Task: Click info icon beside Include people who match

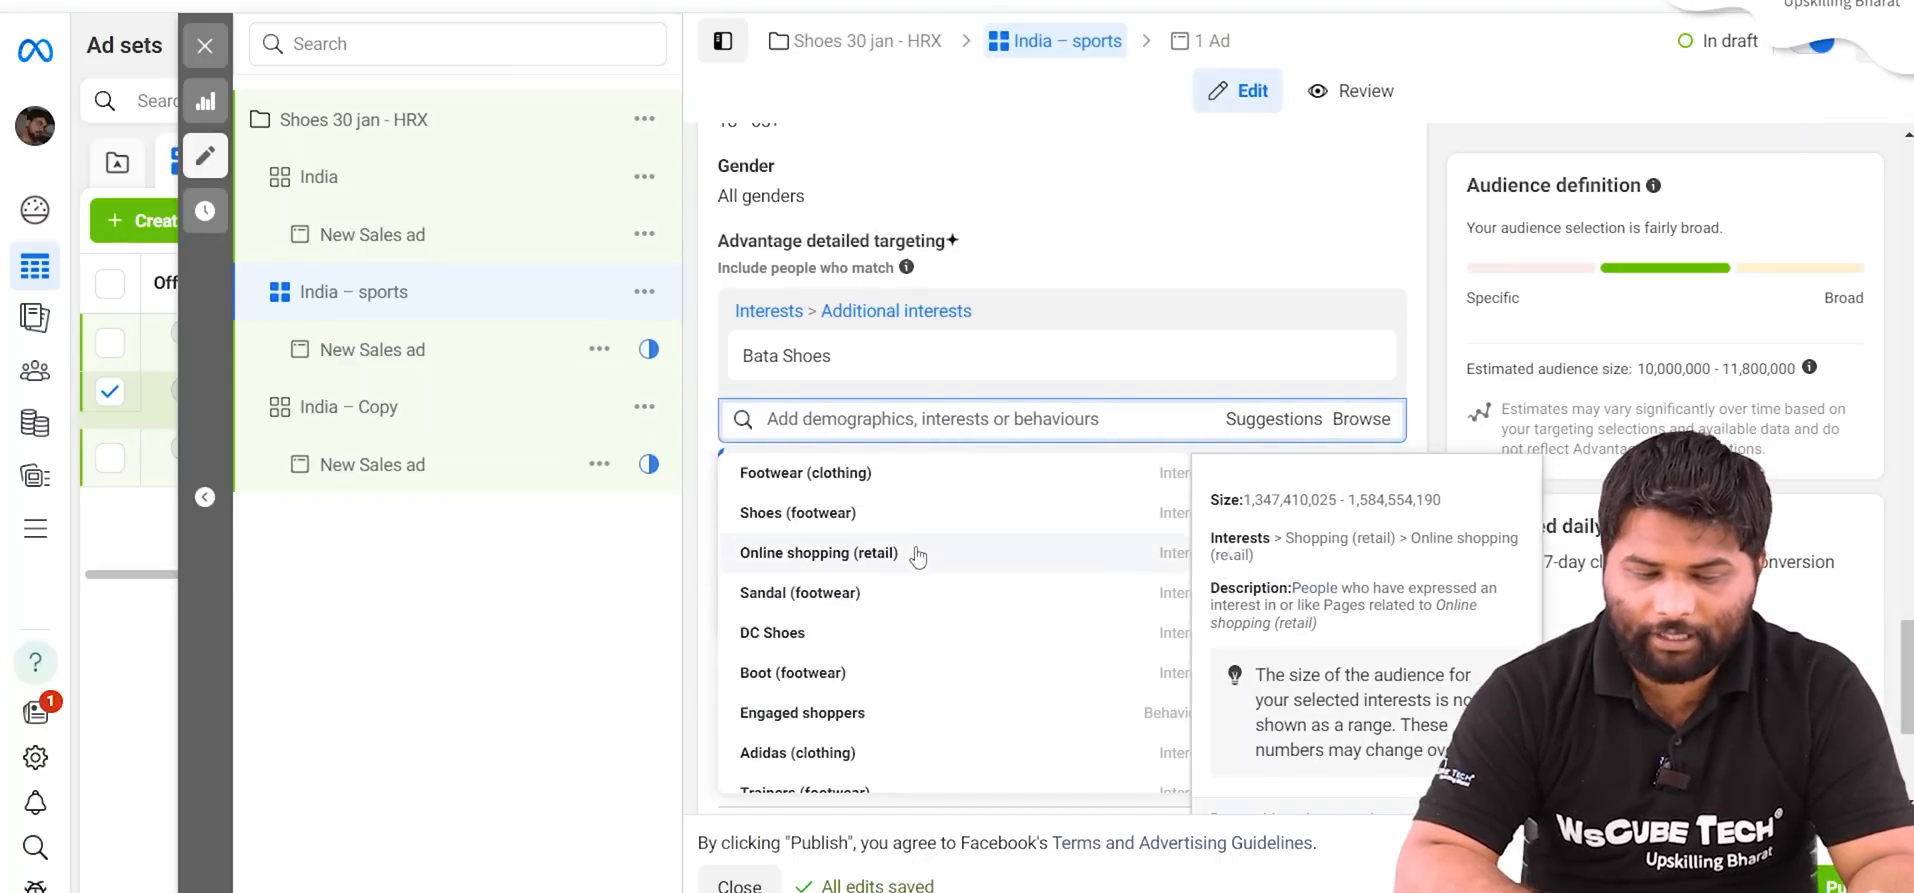Action: pyautogui.click(x=906, y=267)
